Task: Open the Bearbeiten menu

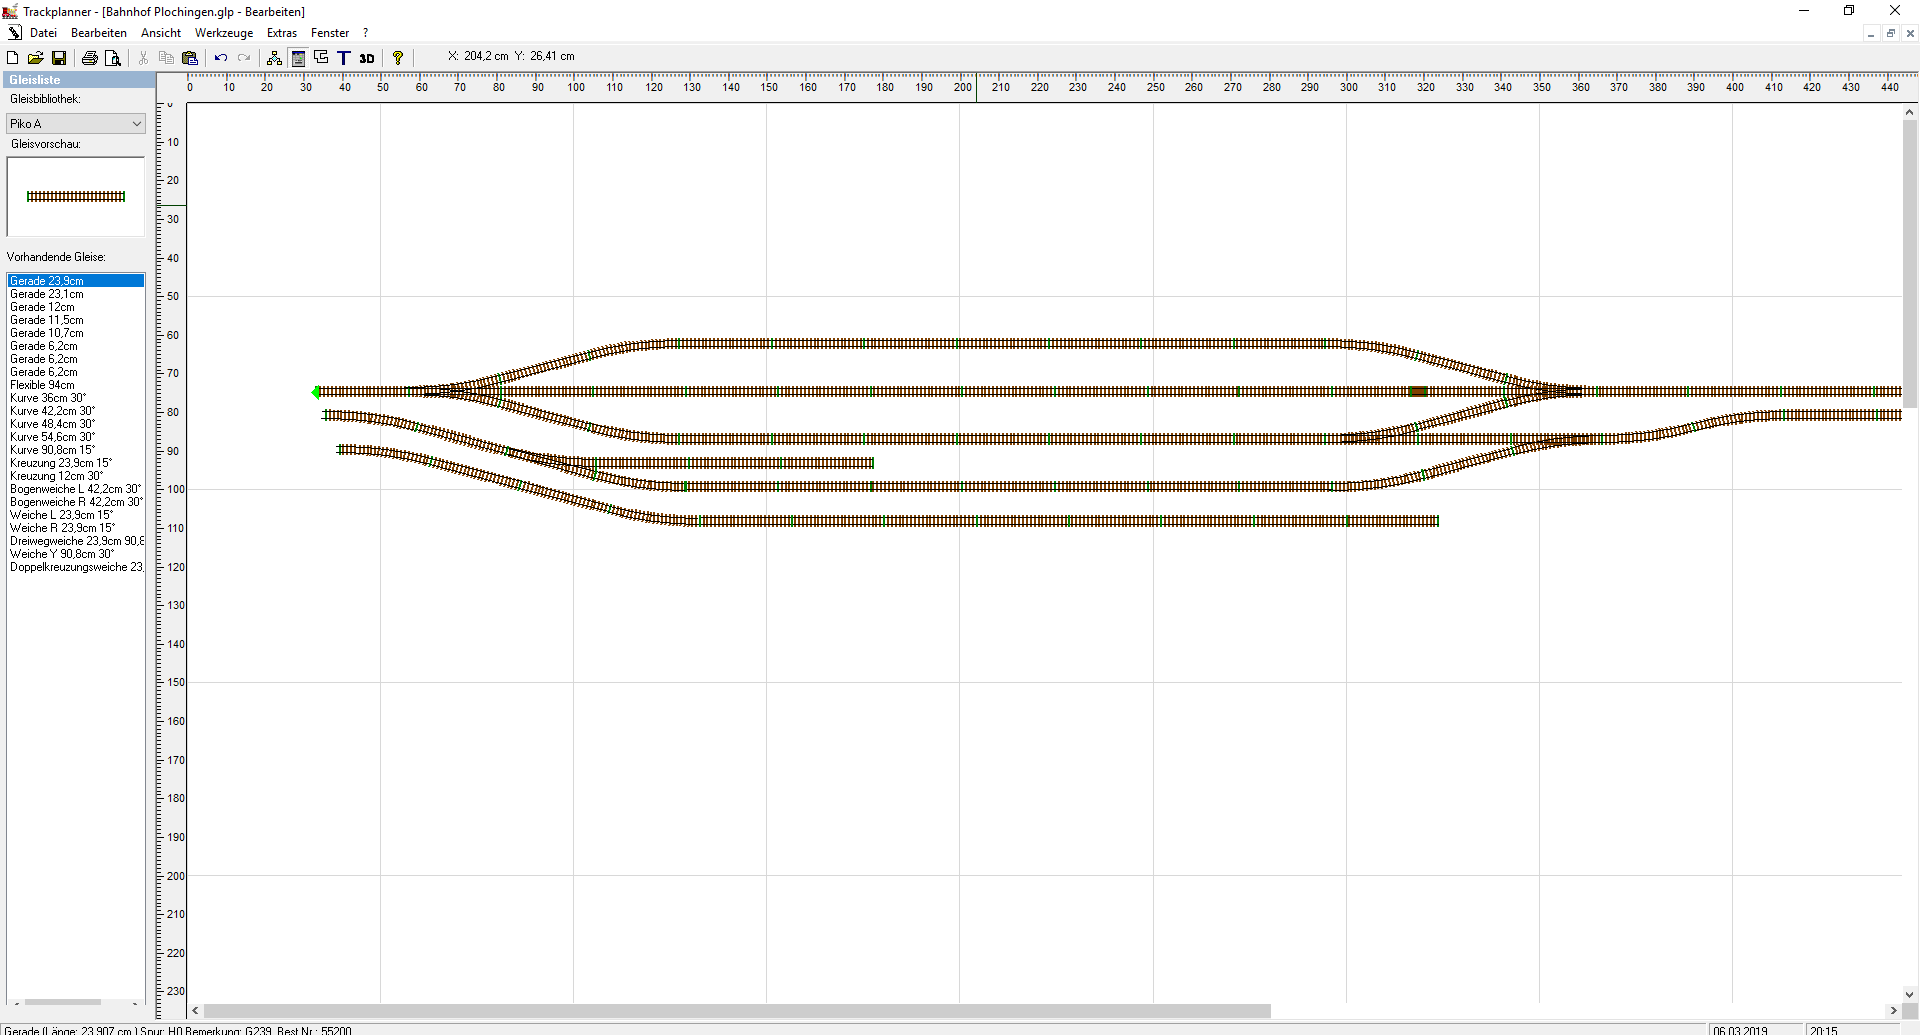Action: (99, 33)
